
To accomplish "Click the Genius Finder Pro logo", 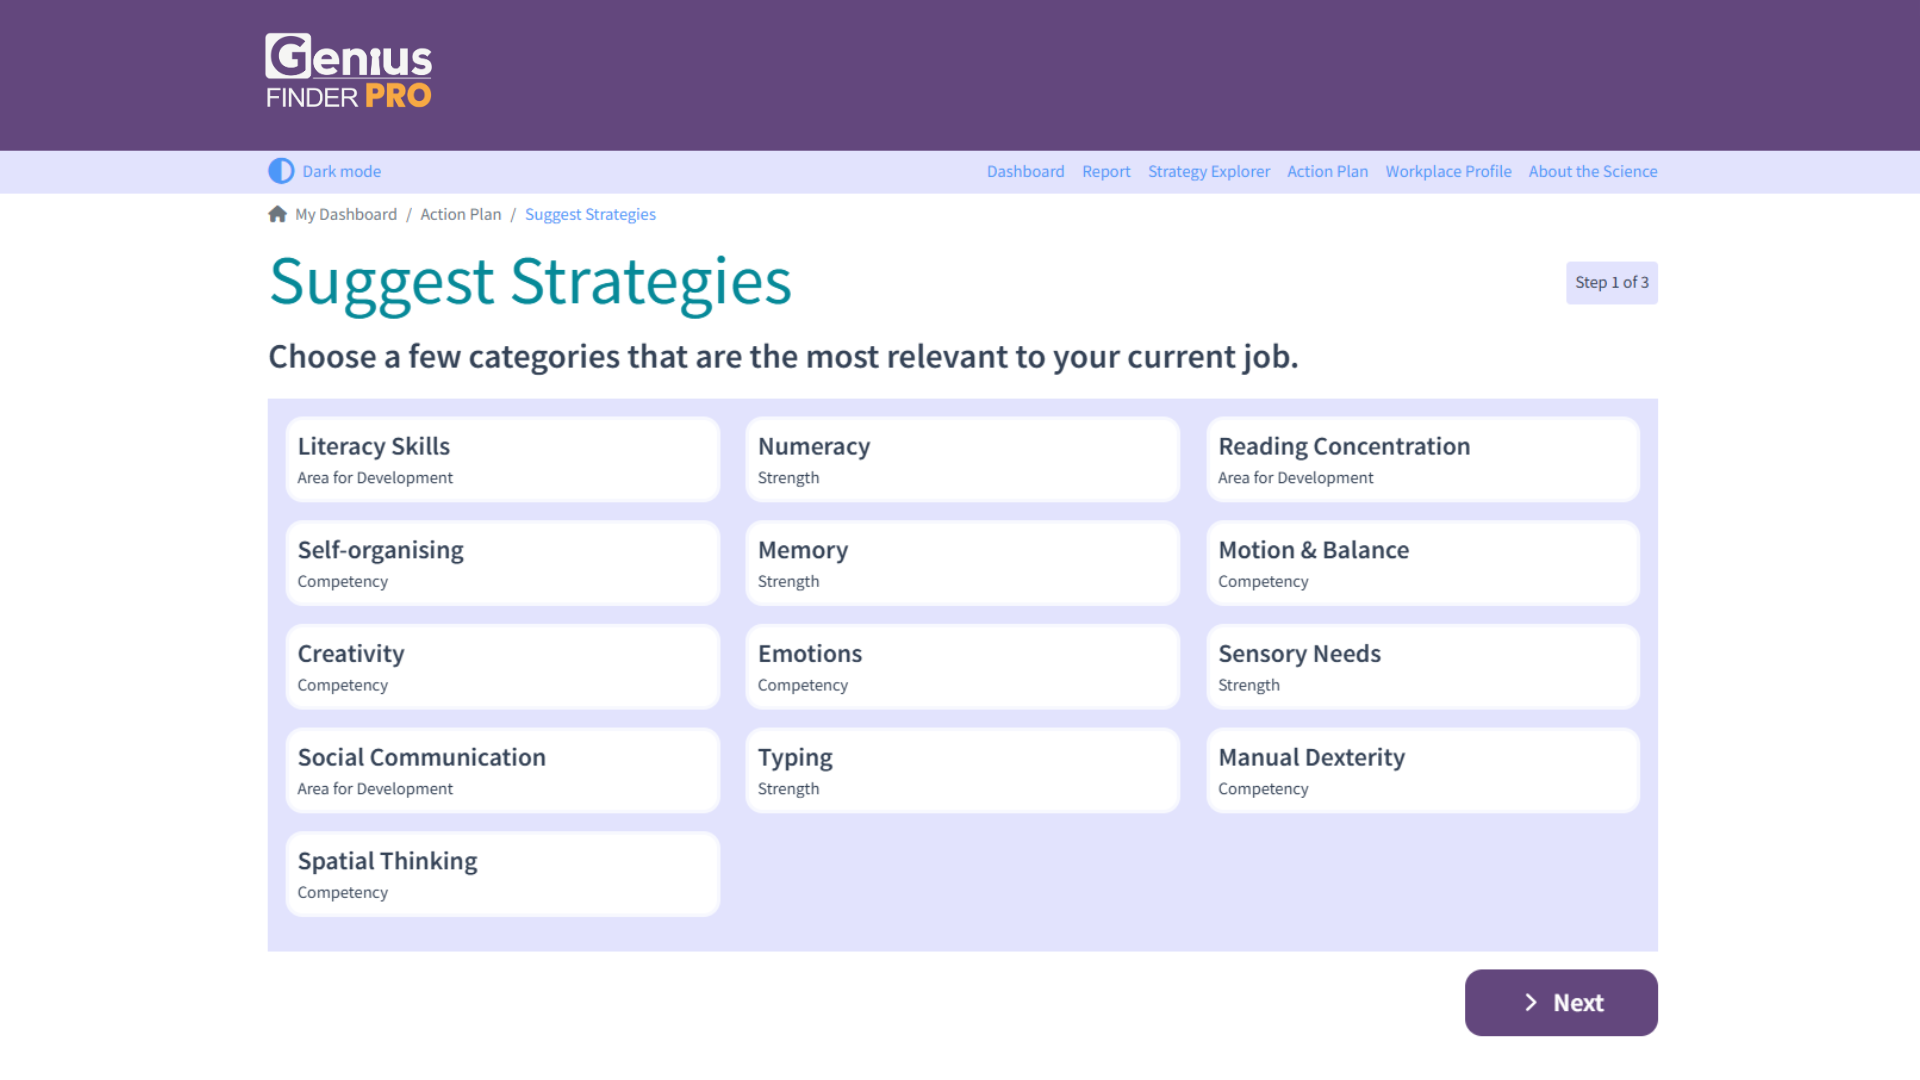I will 348,71.
